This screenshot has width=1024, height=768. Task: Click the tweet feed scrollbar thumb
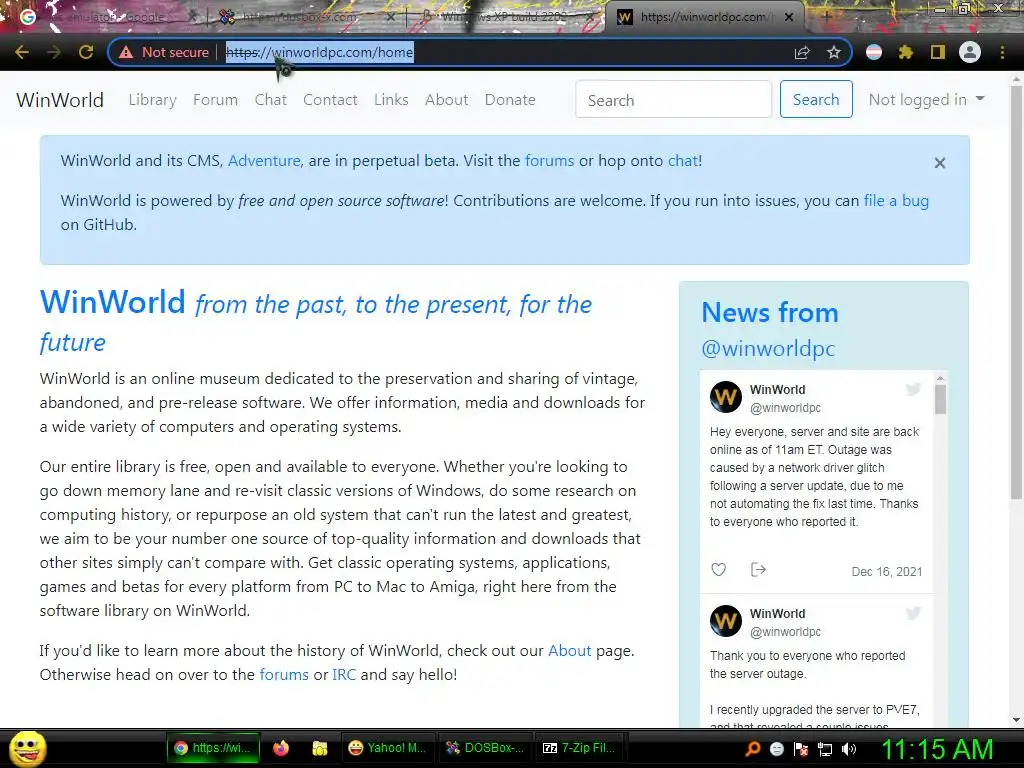940,400
